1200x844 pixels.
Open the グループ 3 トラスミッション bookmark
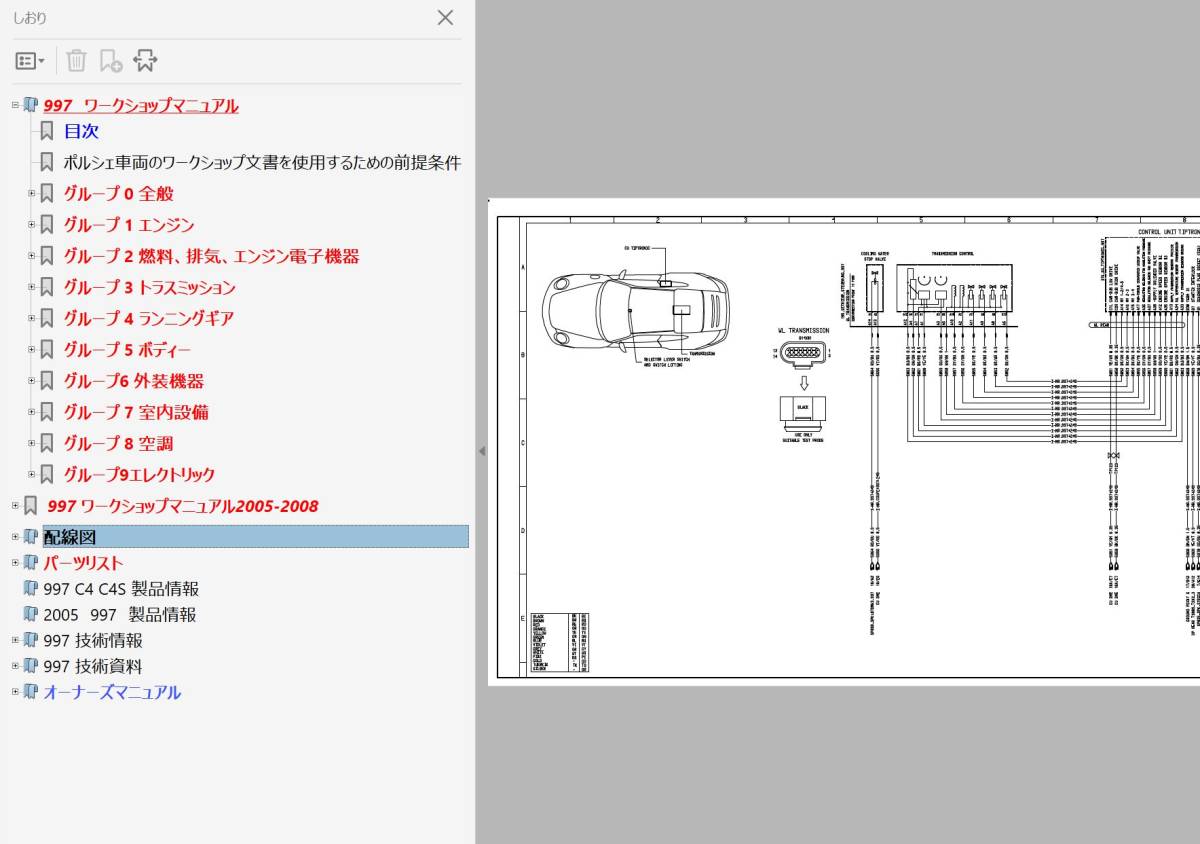click(150, 287)
